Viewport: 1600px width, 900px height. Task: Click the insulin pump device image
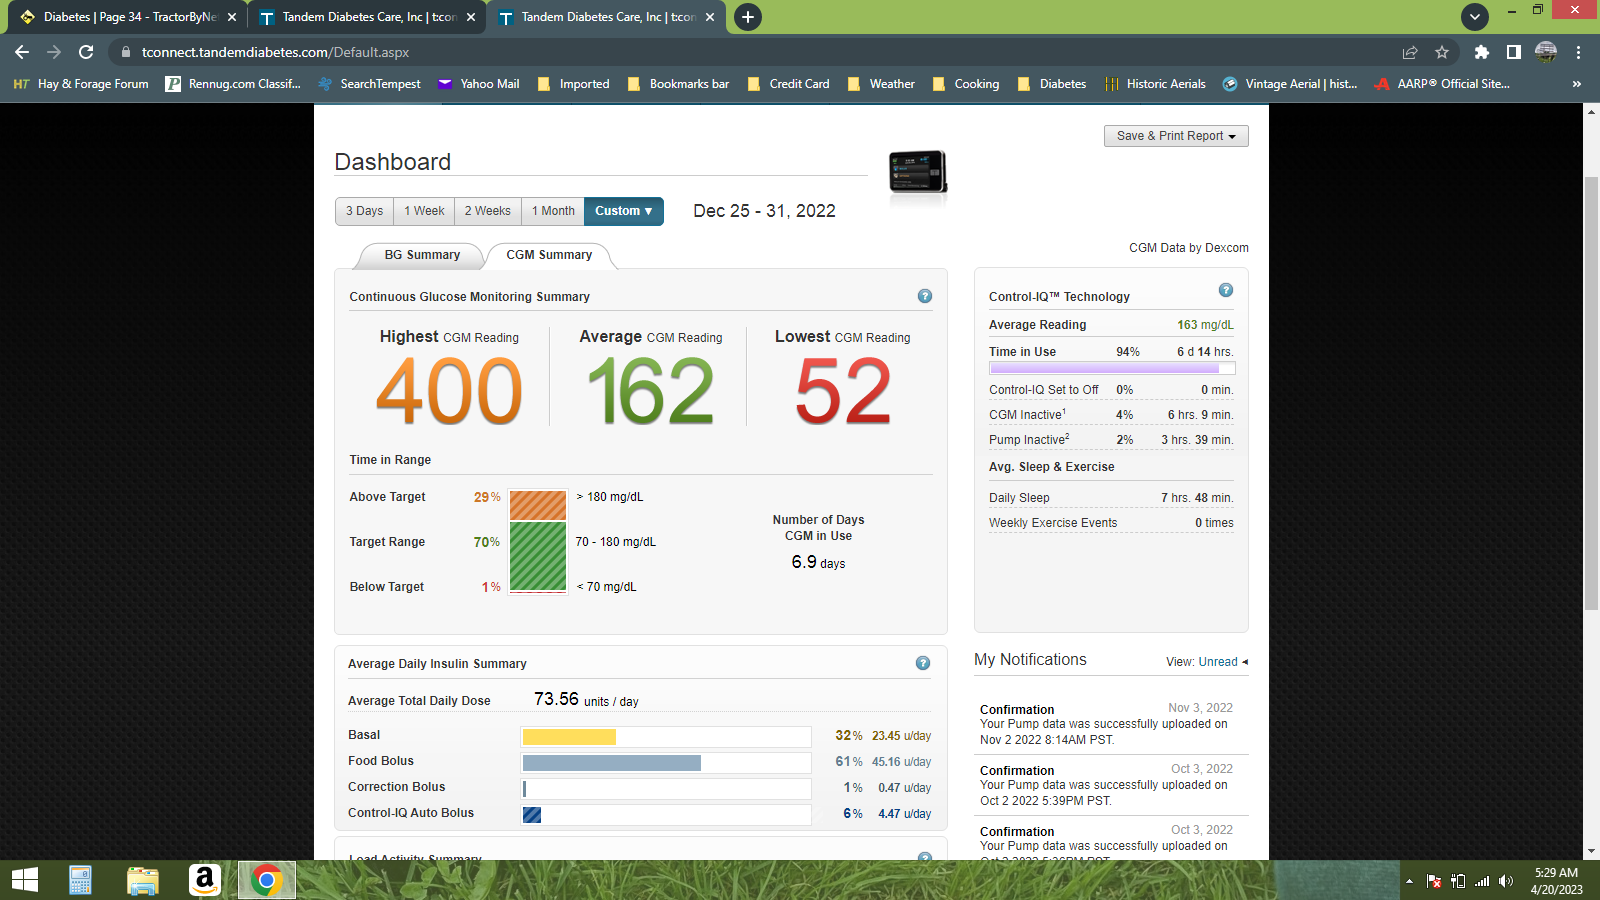[917, 172]
